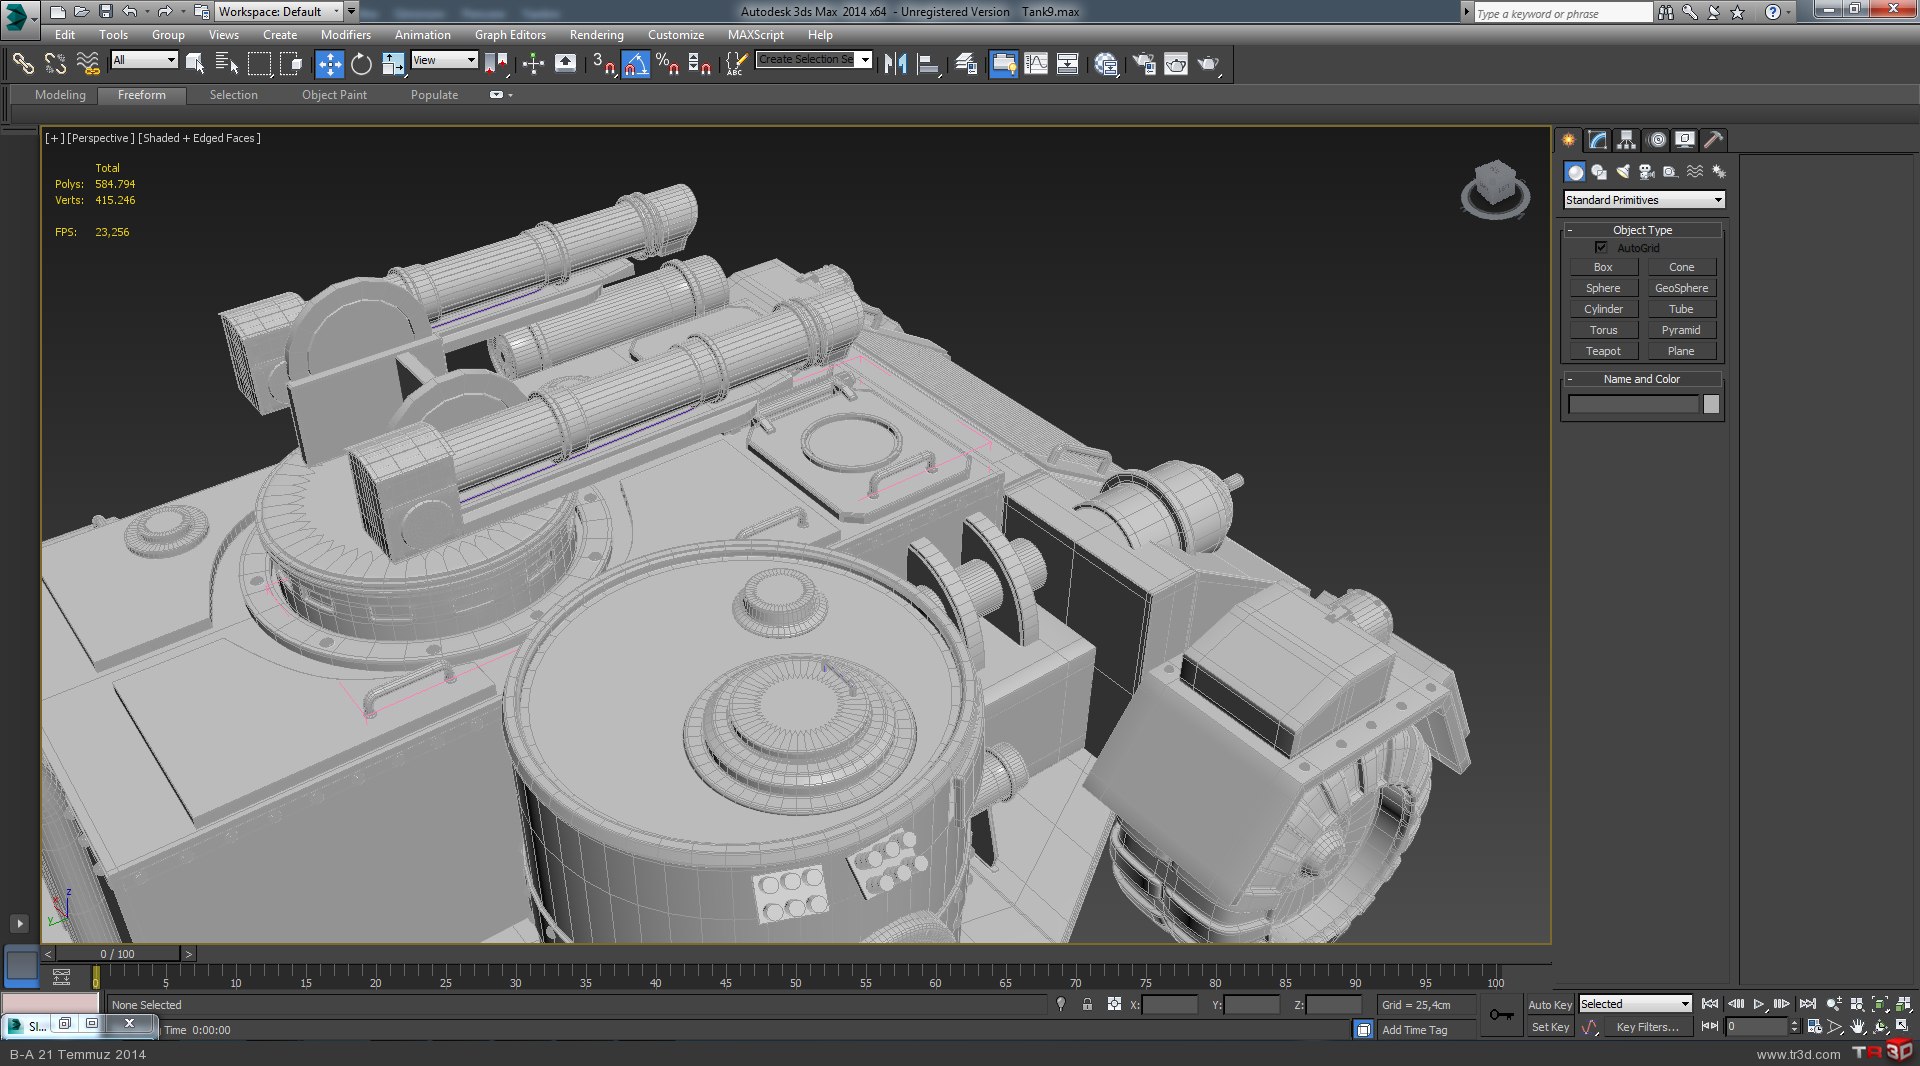Open Key Filters dialog

pyautogui.click(x=1647, y=1027)
